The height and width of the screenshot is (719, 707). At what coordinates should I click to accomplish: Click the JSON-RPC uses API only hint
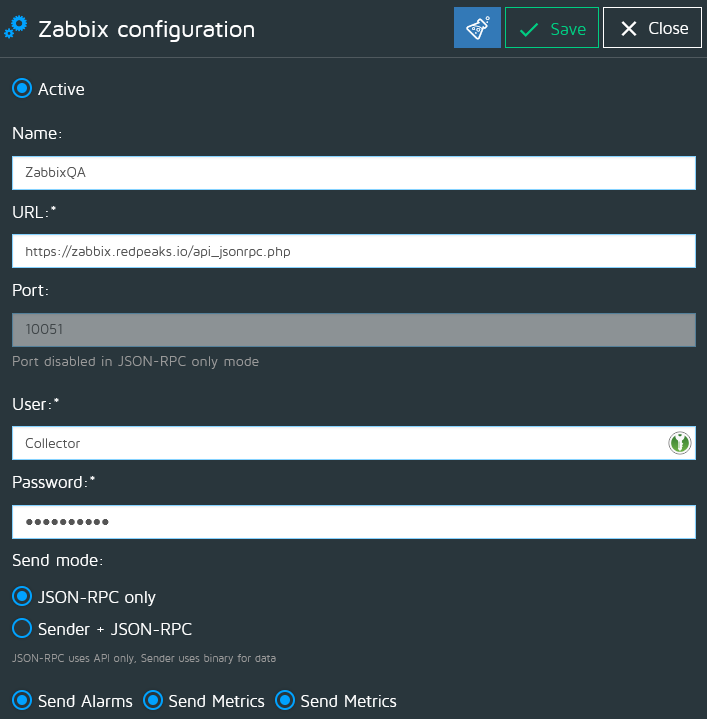[143, 658]
